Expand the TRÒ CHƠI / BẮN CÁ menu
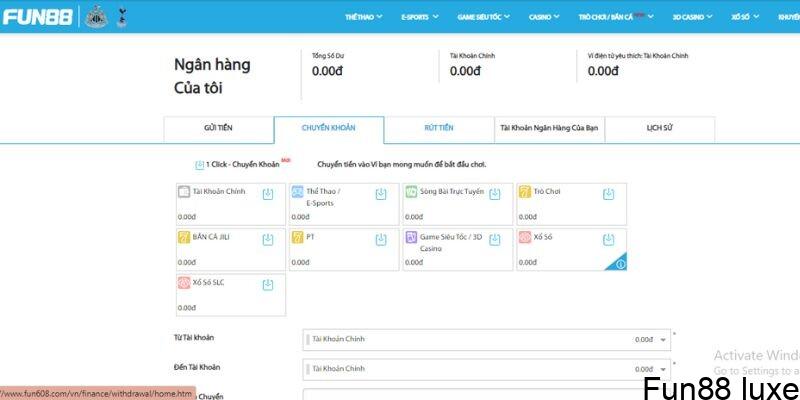Viewport: 800px width, 400px height. click(x=616, y=17)
